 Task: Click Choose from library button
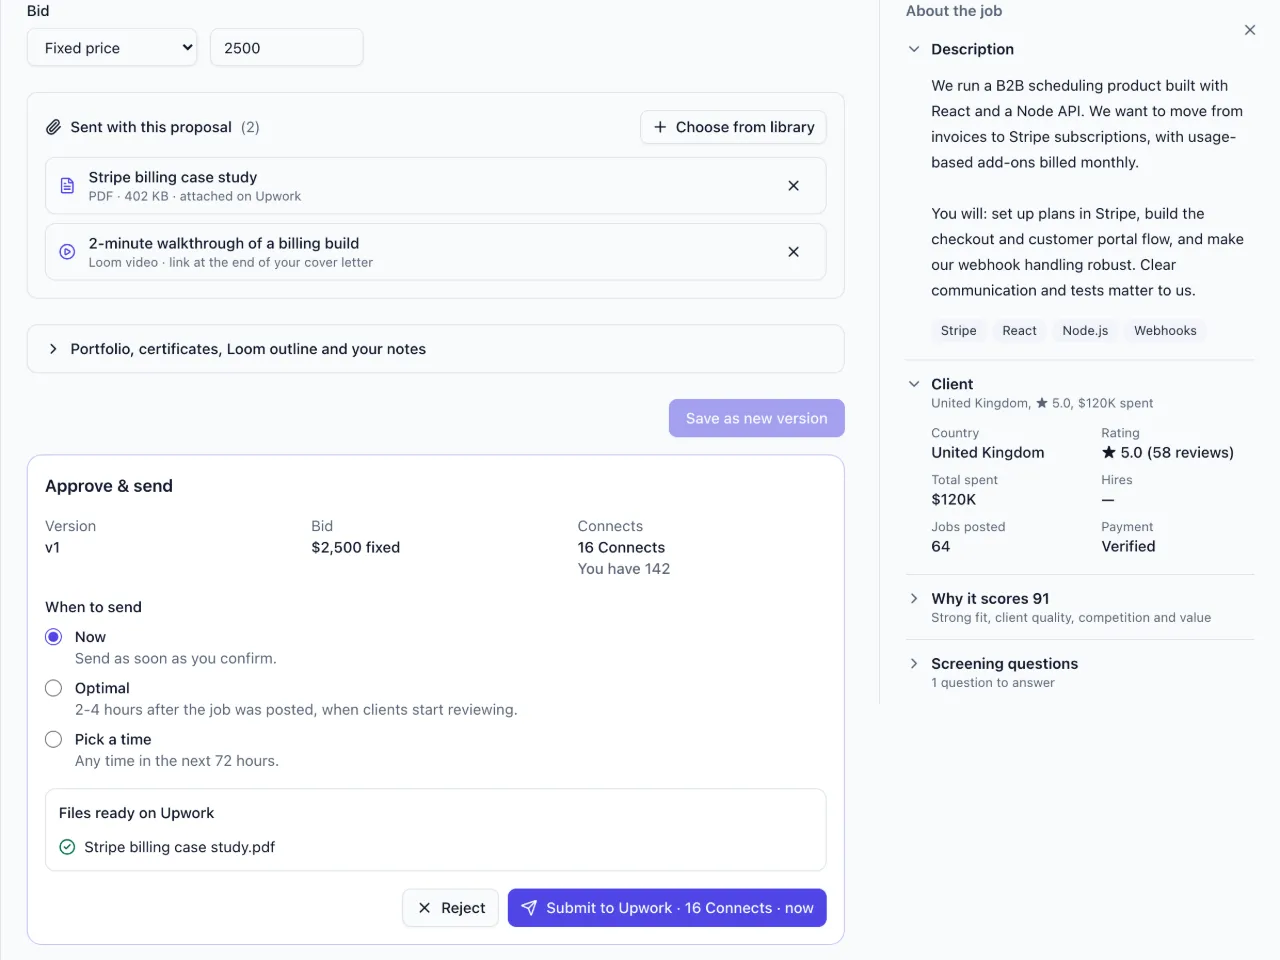point(733,127)
